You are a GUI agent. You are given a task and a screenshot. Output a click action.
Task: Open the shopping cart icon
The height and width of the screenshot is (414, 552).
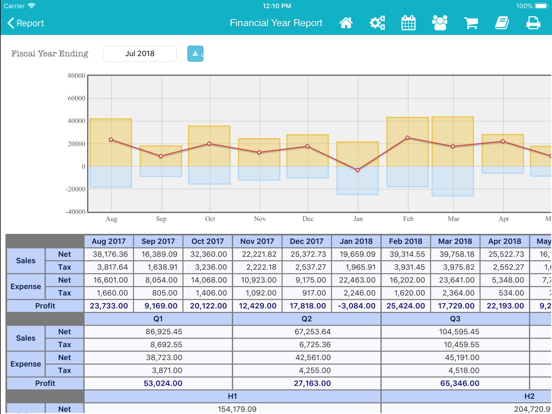[x=471, y=23]
